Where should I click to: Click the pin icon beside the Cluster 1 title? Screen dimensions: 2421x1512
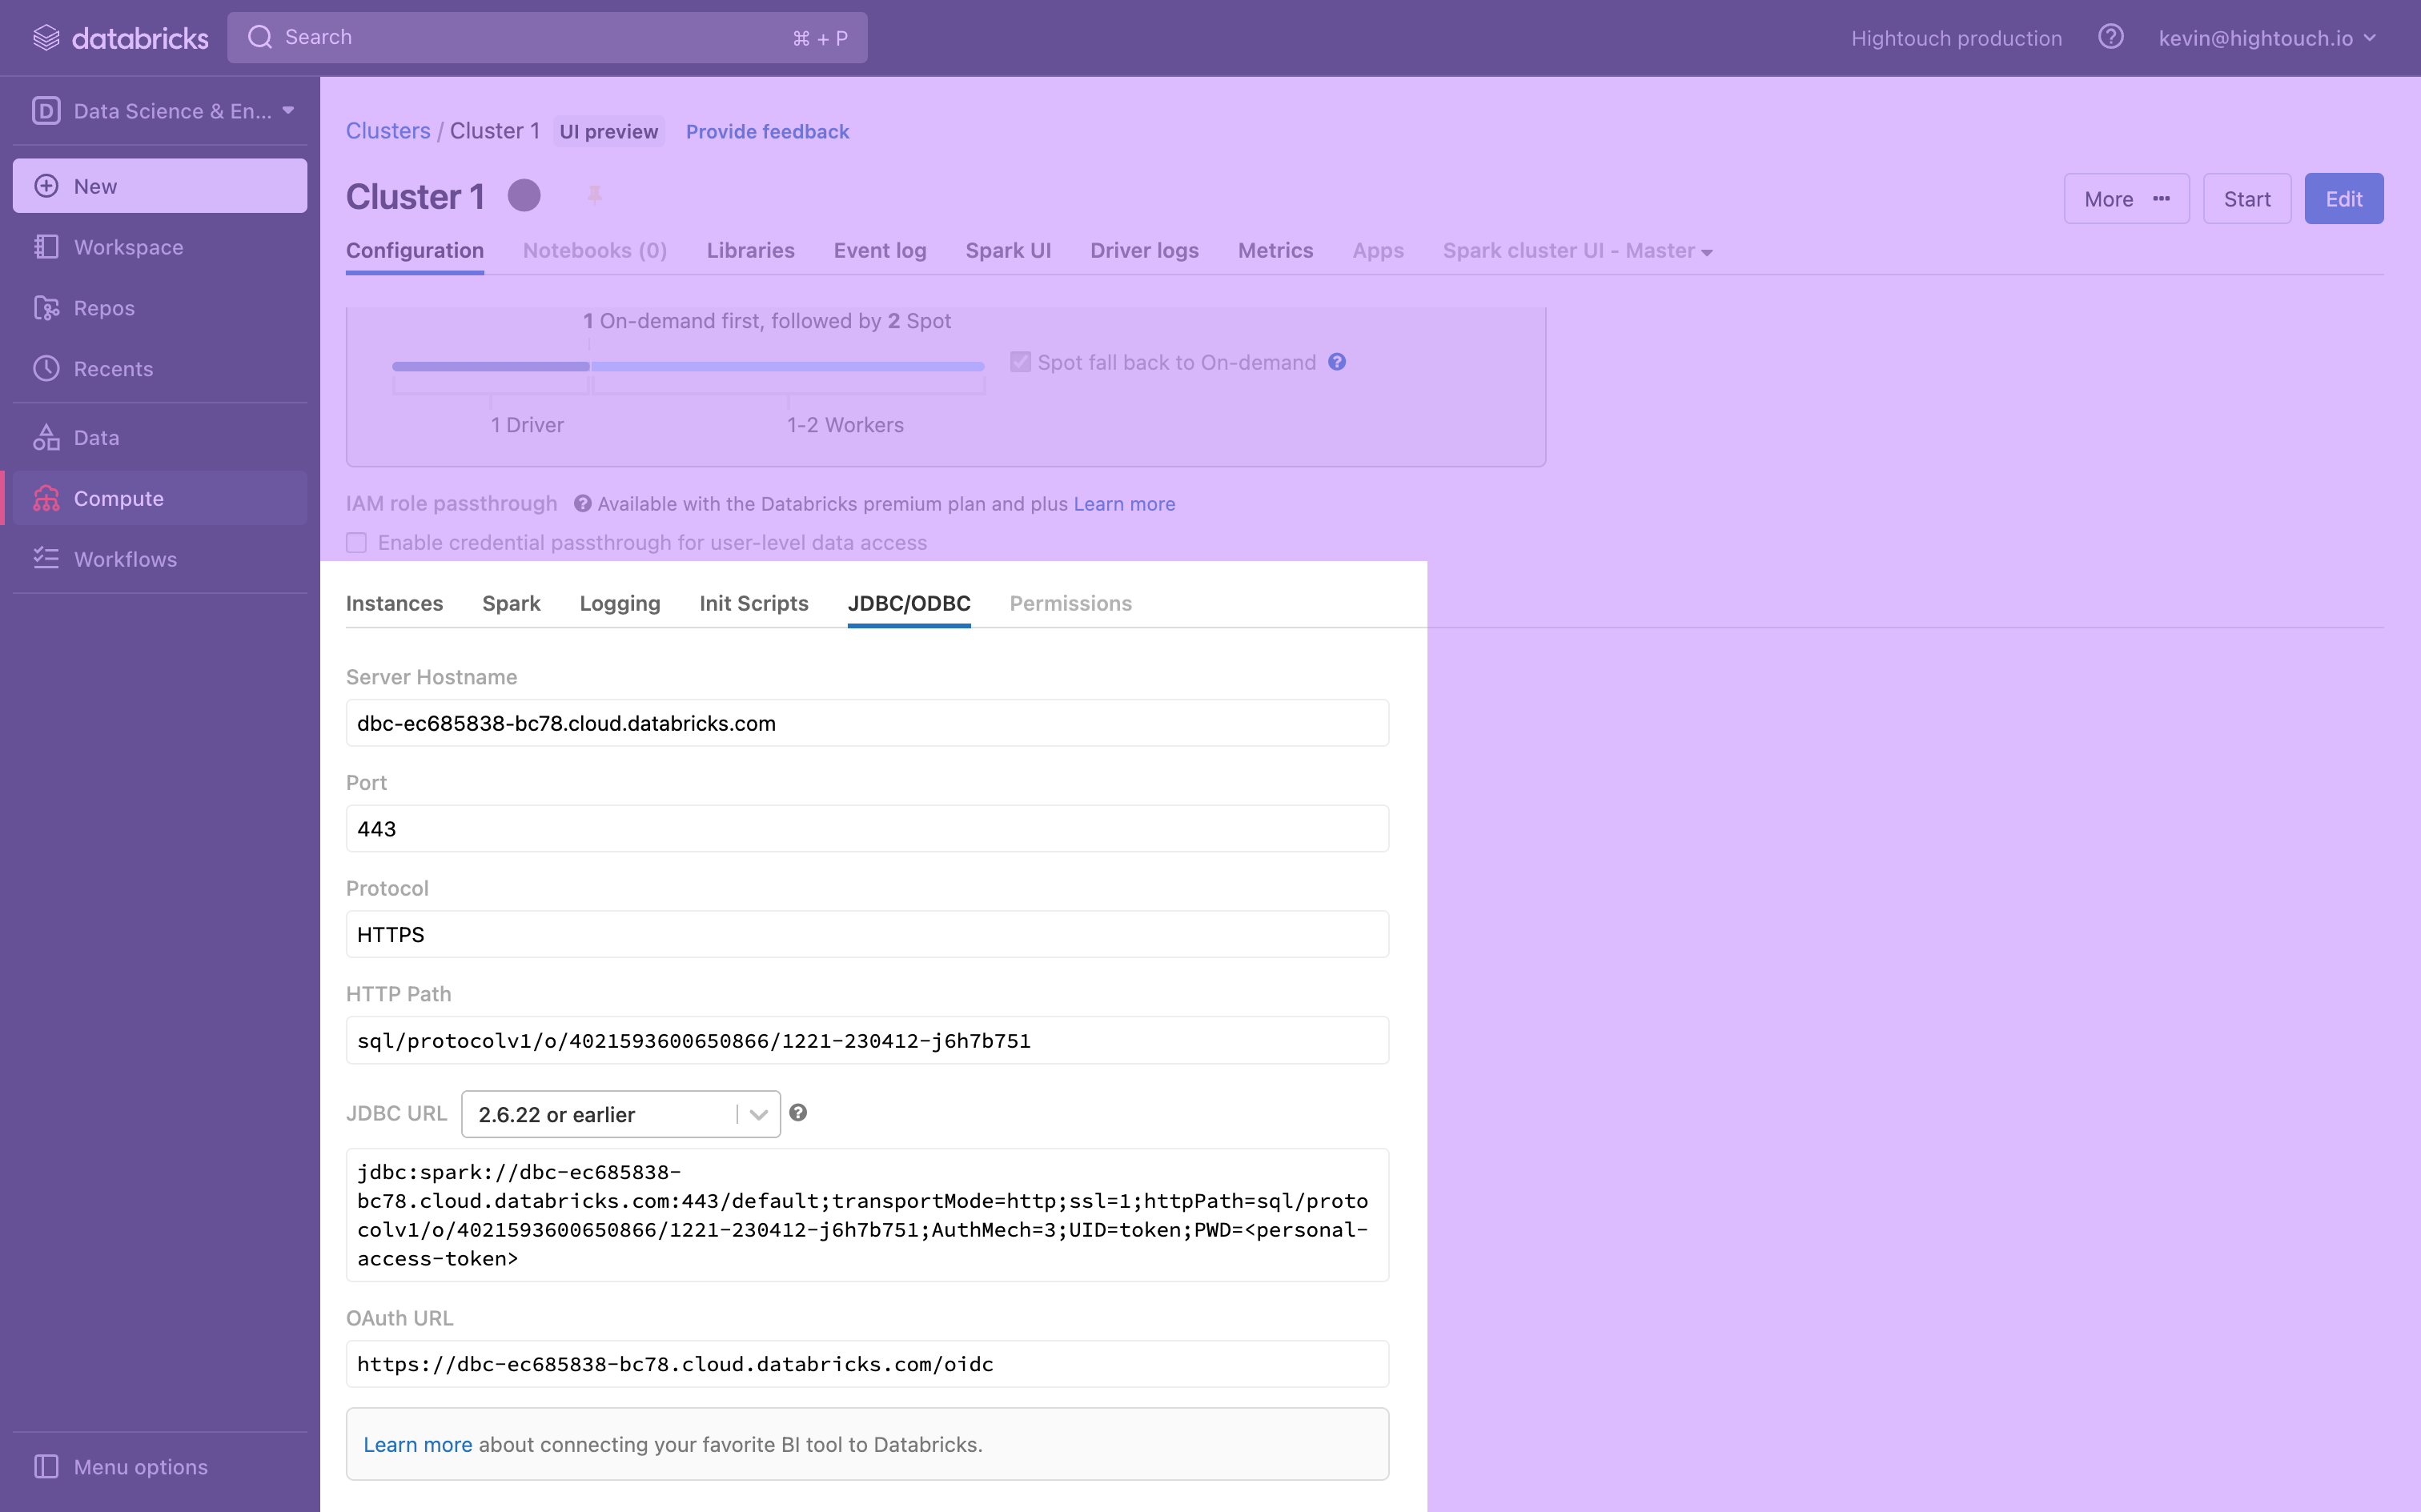pos(594,195)
